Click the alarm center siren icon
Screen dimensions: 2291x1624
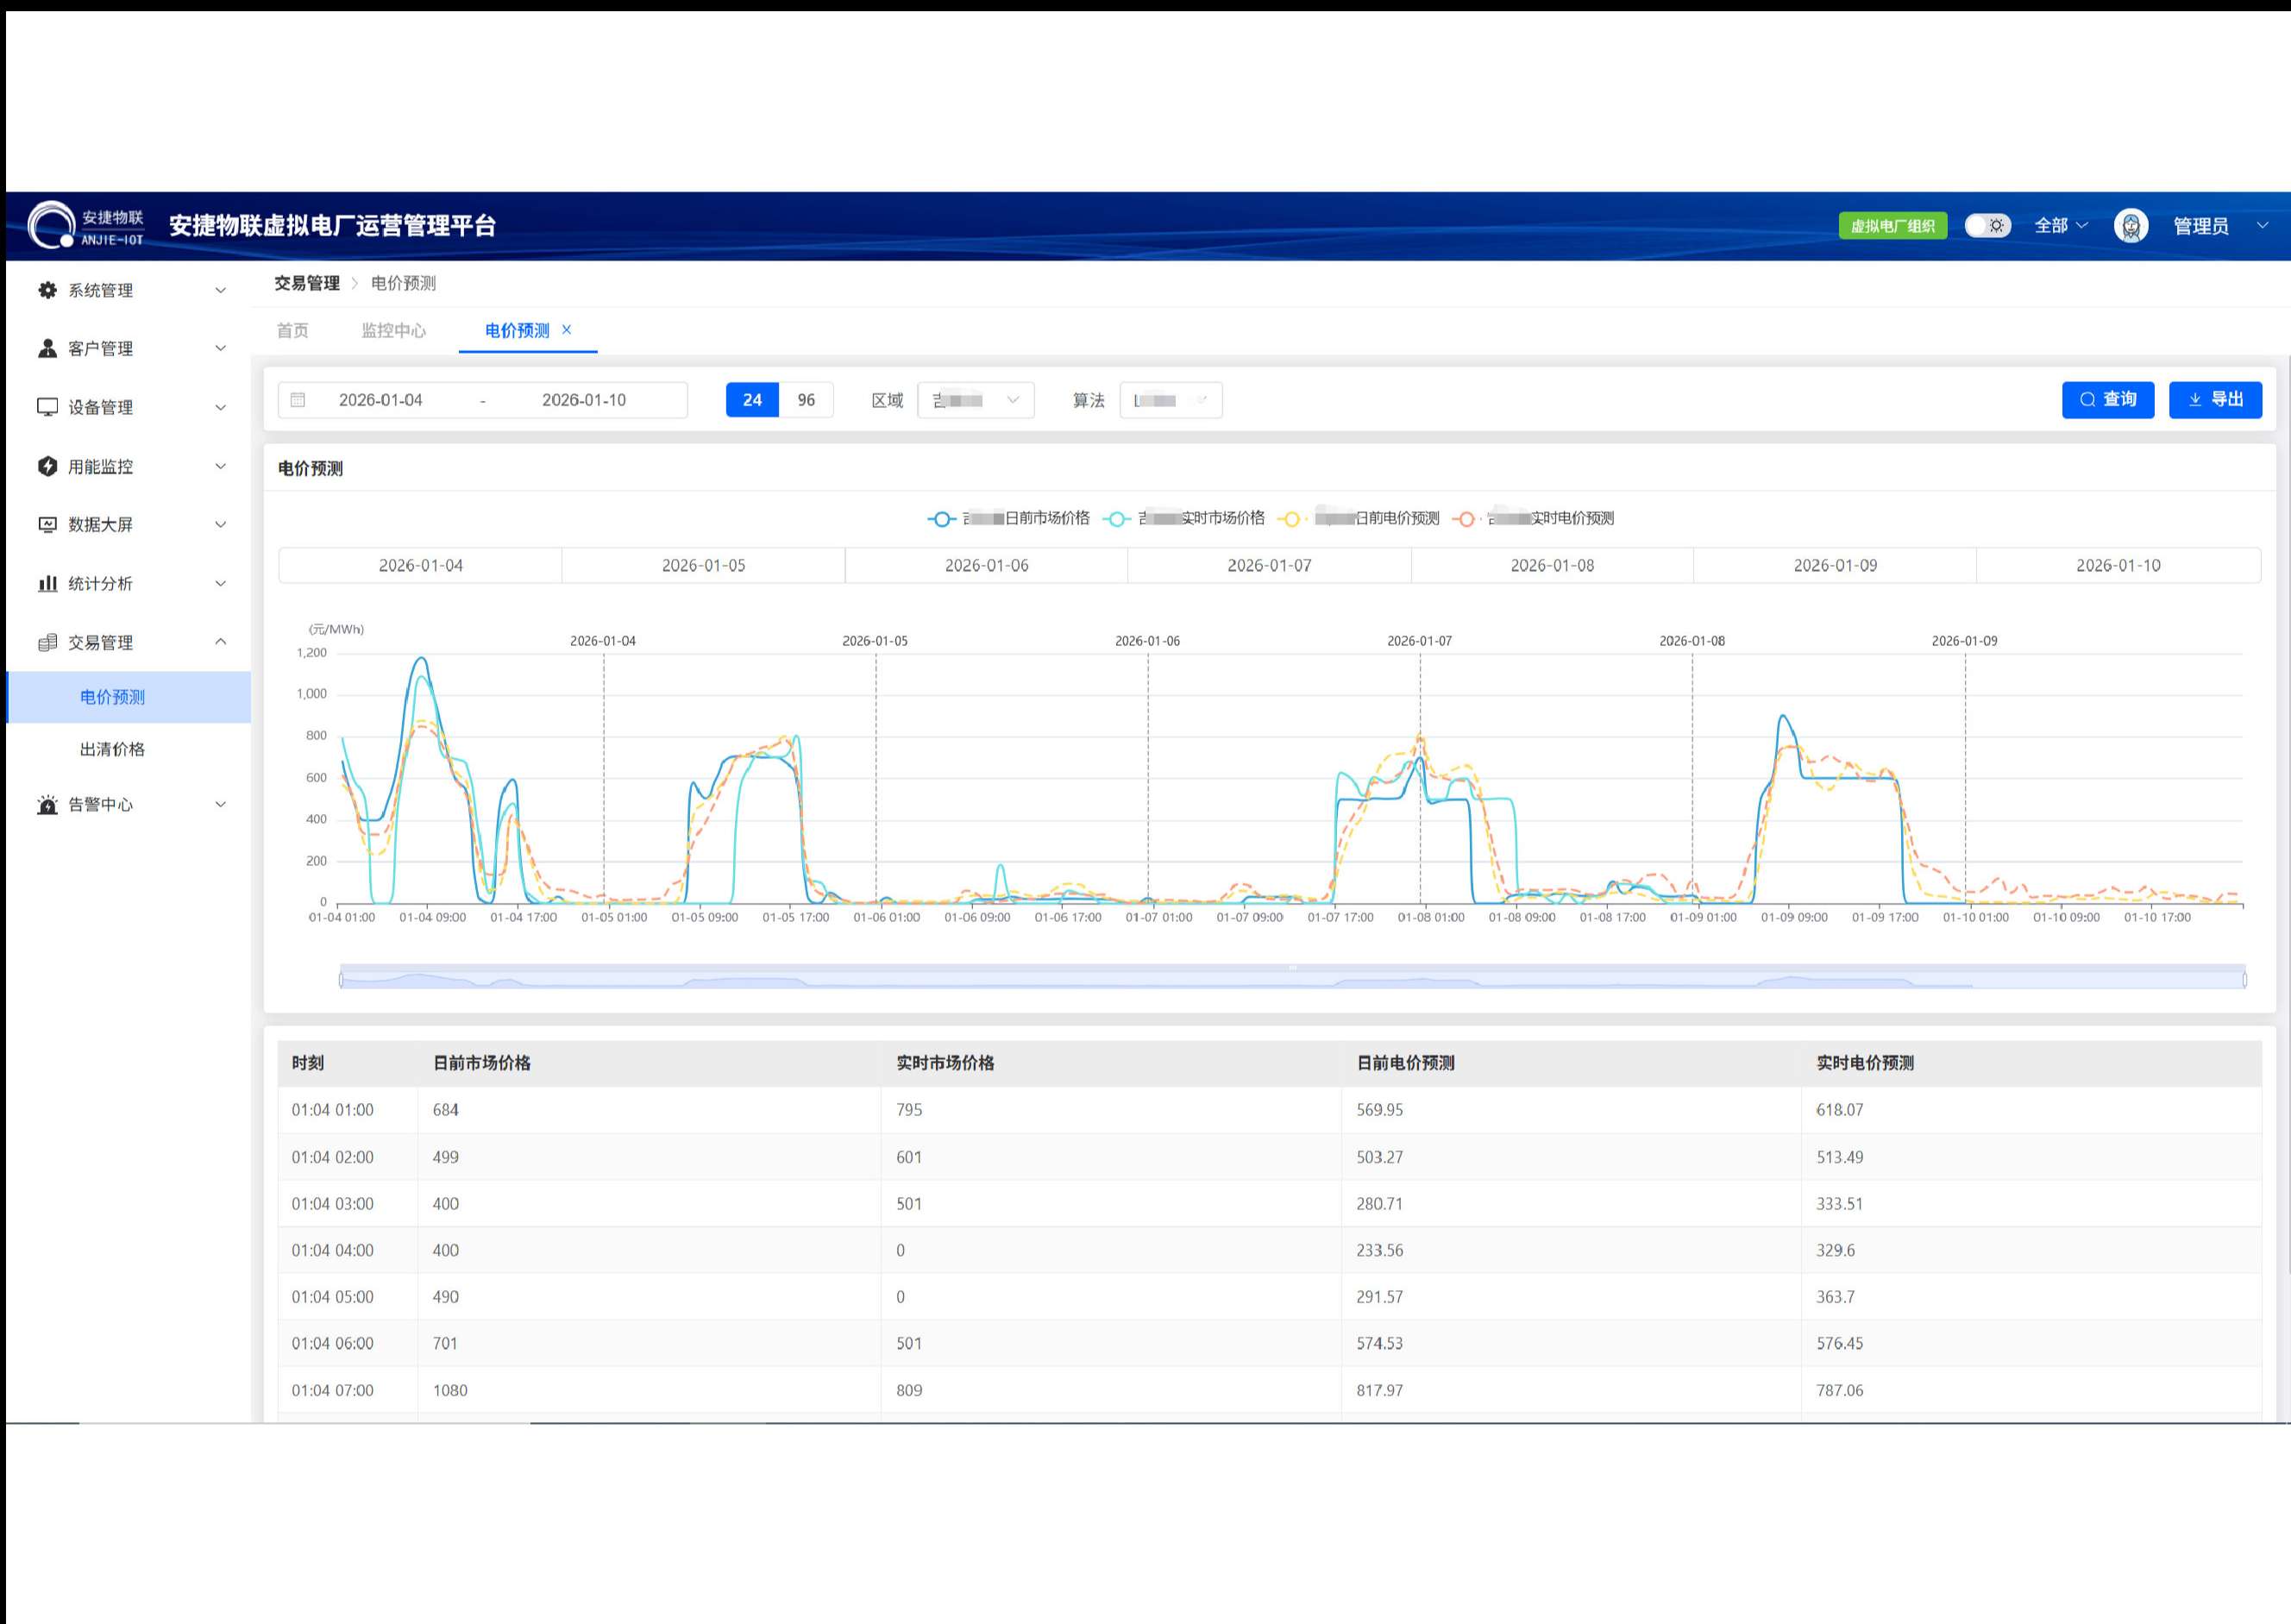pyautogui.click(x=47, y=804)
